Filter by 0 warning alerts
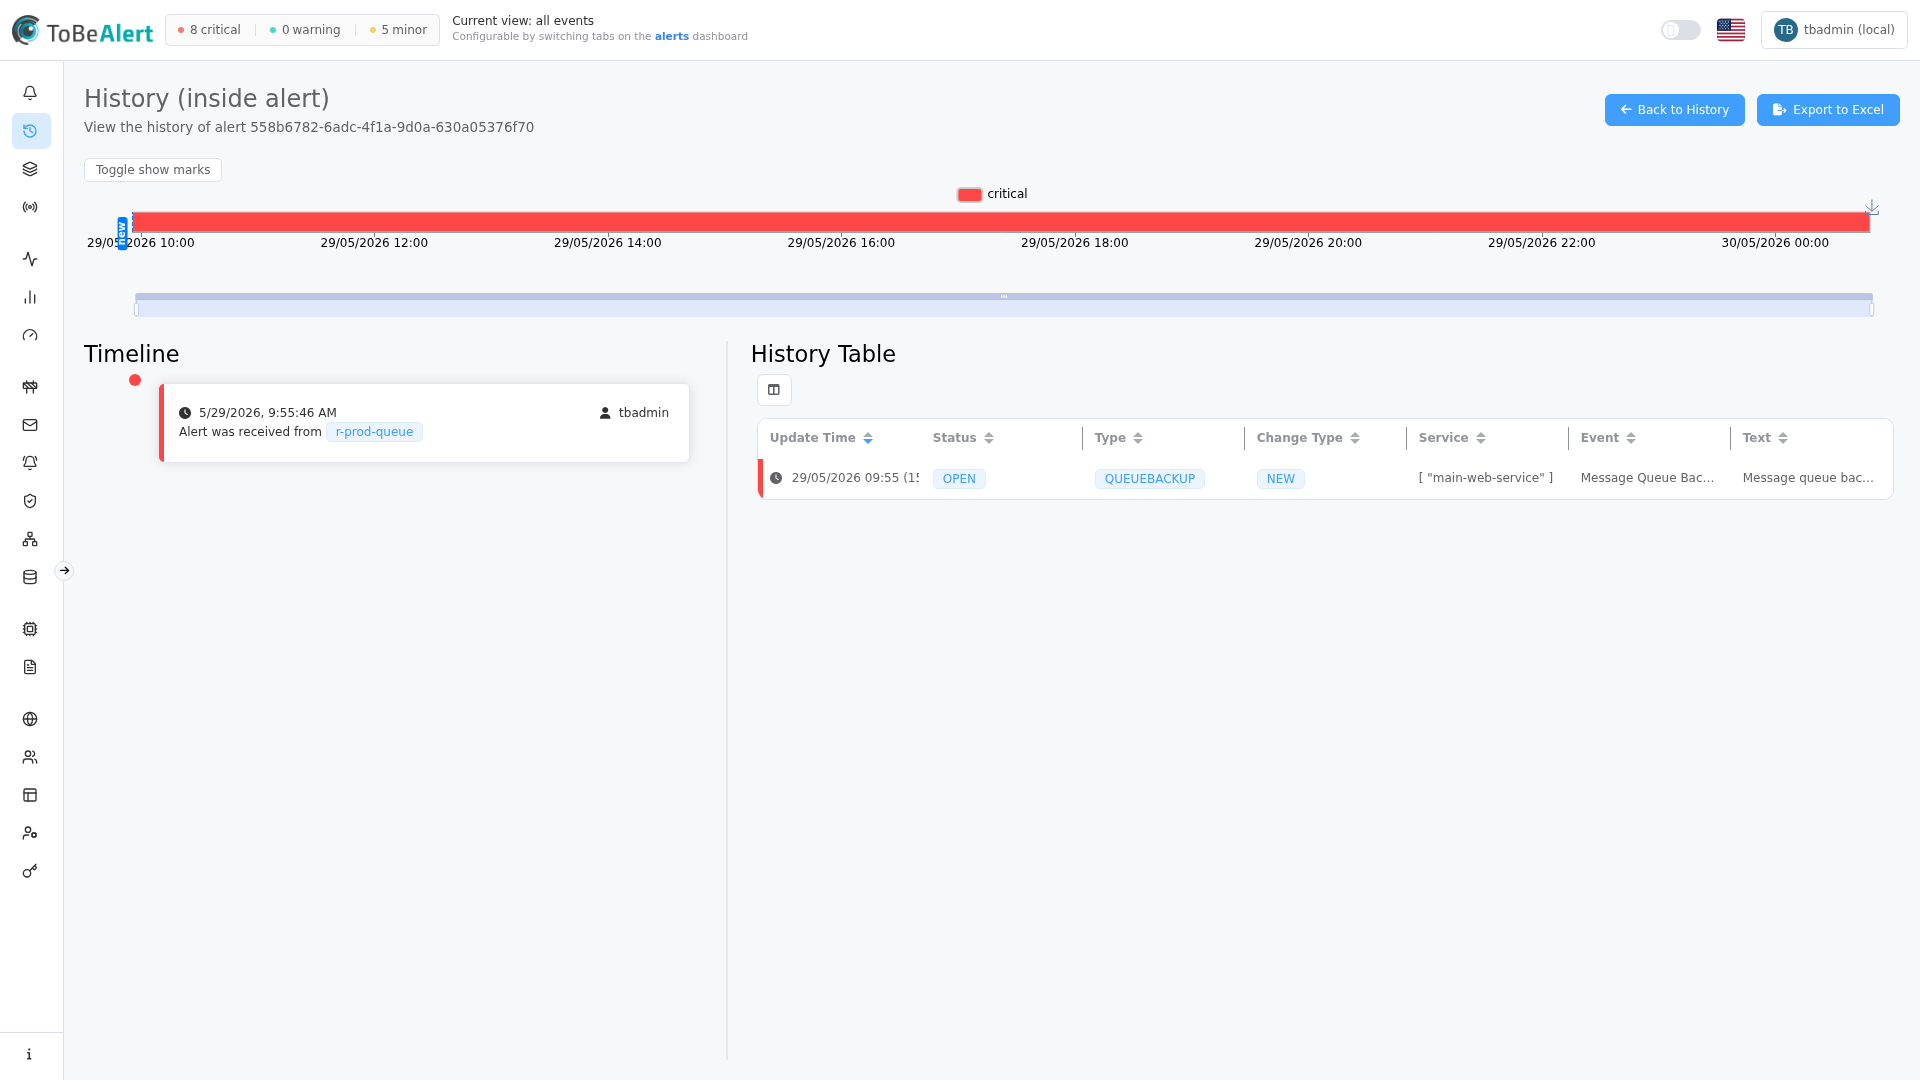The image size is (1920, 1080). [305, 30]
